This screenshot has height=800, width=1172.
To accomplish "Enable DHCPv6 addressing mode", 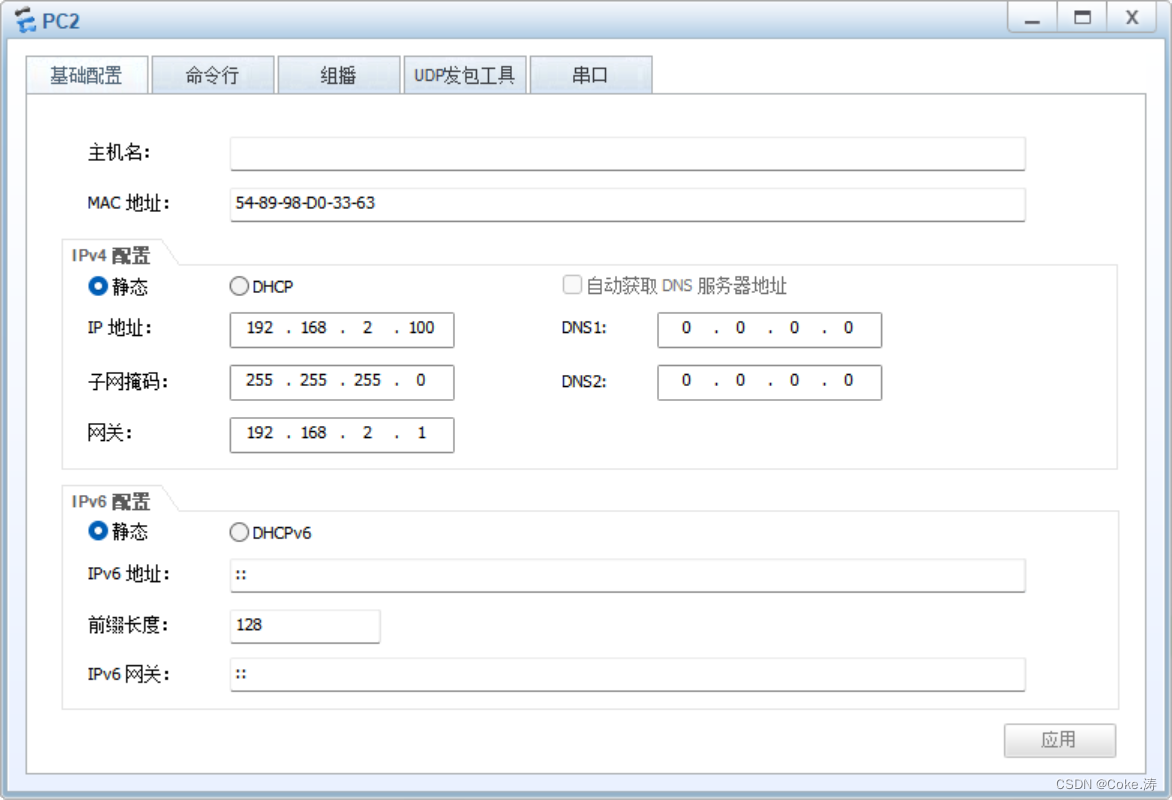I will pos(239,532).
